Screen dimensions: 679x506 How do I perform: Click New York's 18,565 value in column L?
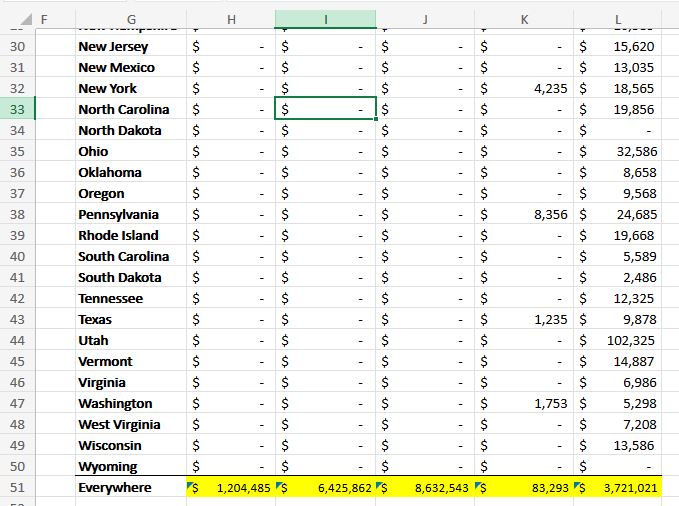(x=618, y=88)
